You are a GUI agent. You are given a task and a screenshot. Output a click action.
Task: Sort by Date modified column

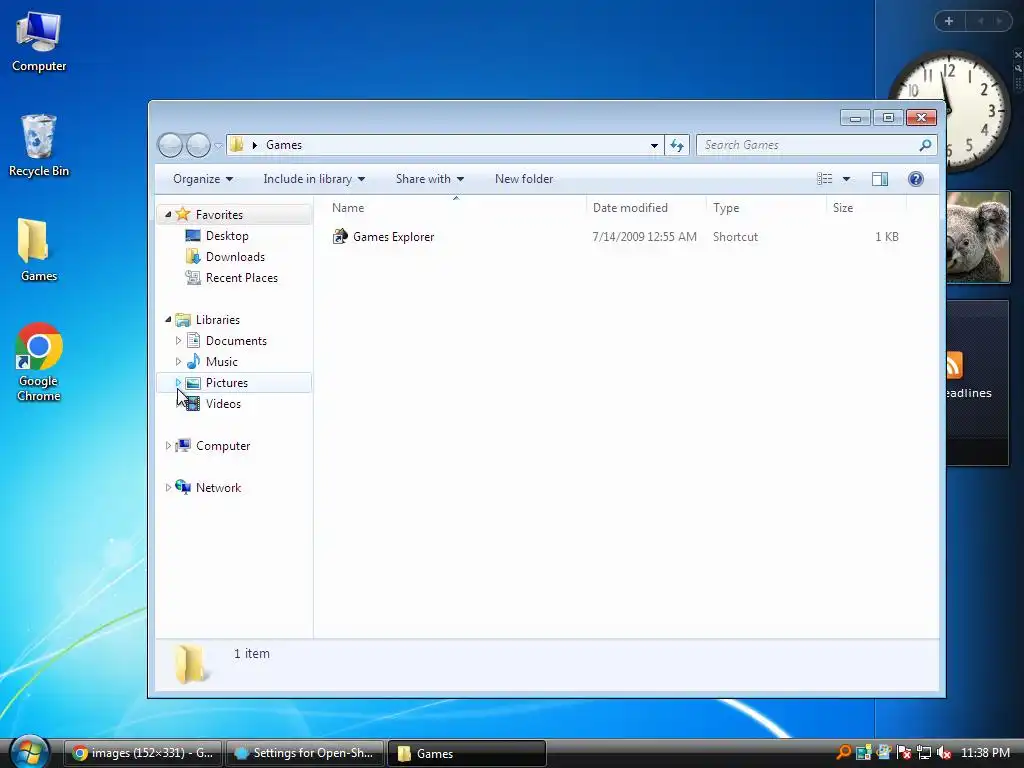tap(647, 208)
